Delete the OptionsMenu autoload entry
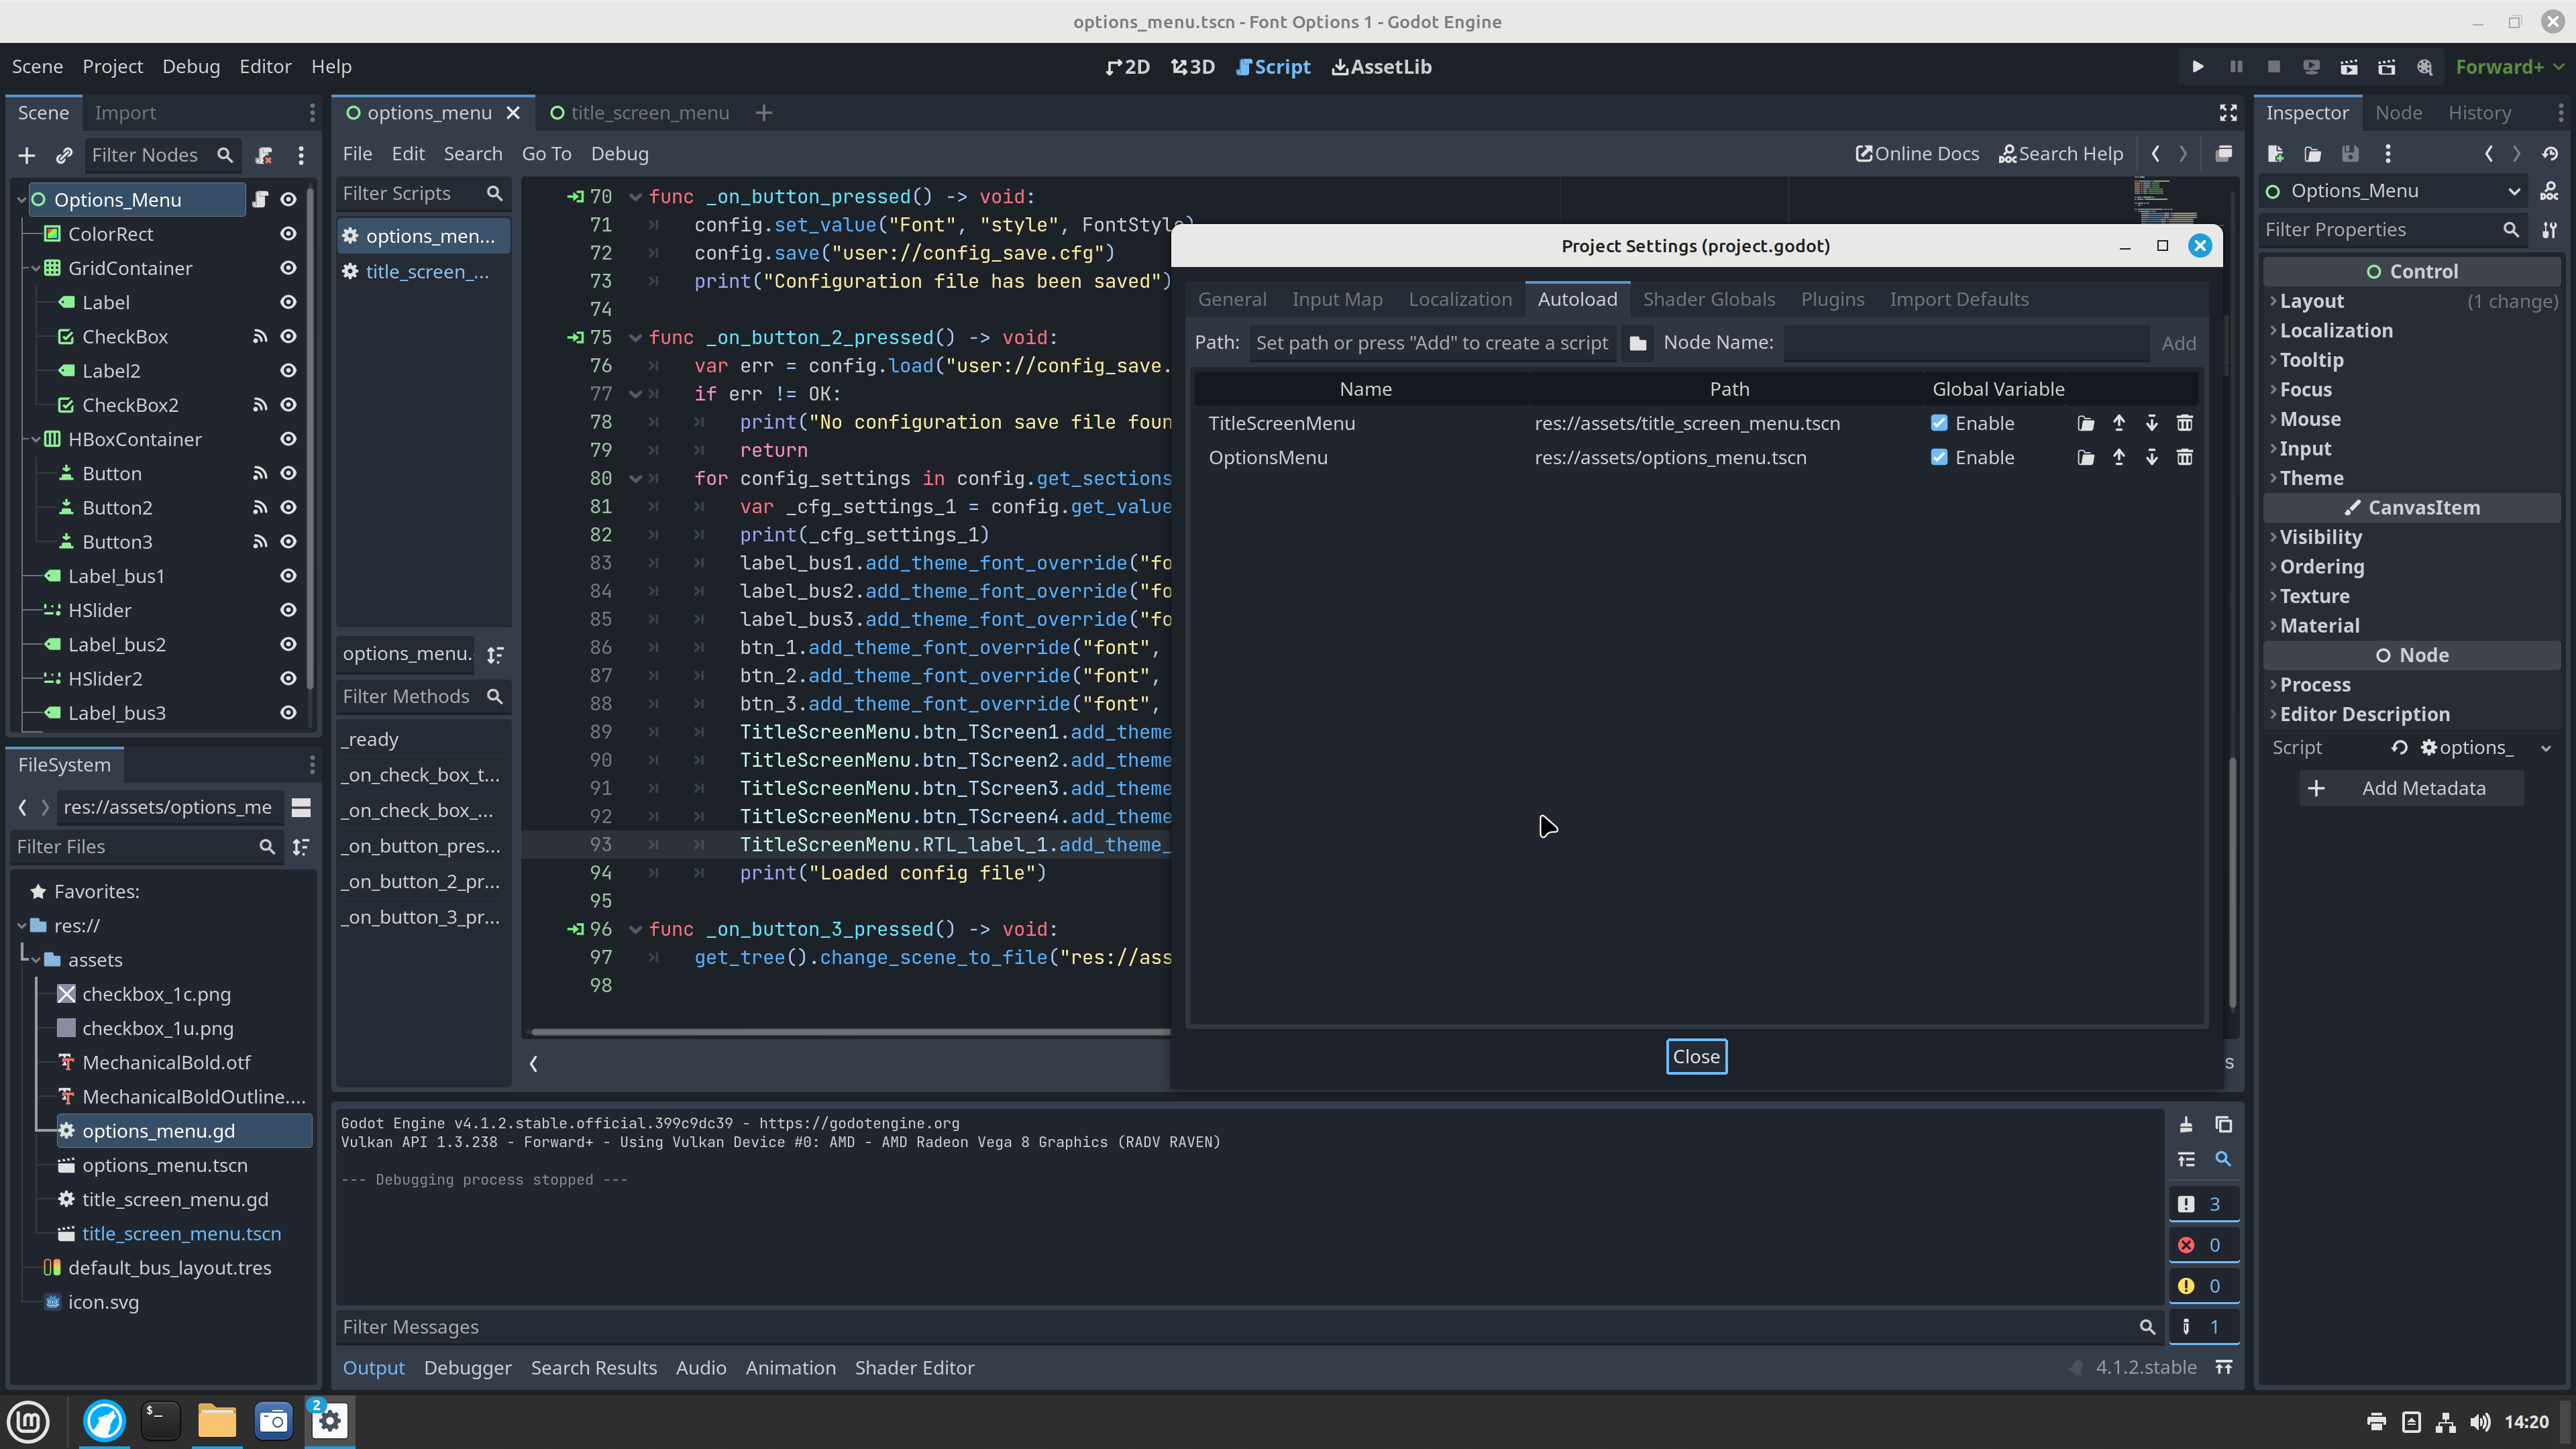 (2185, 457)
